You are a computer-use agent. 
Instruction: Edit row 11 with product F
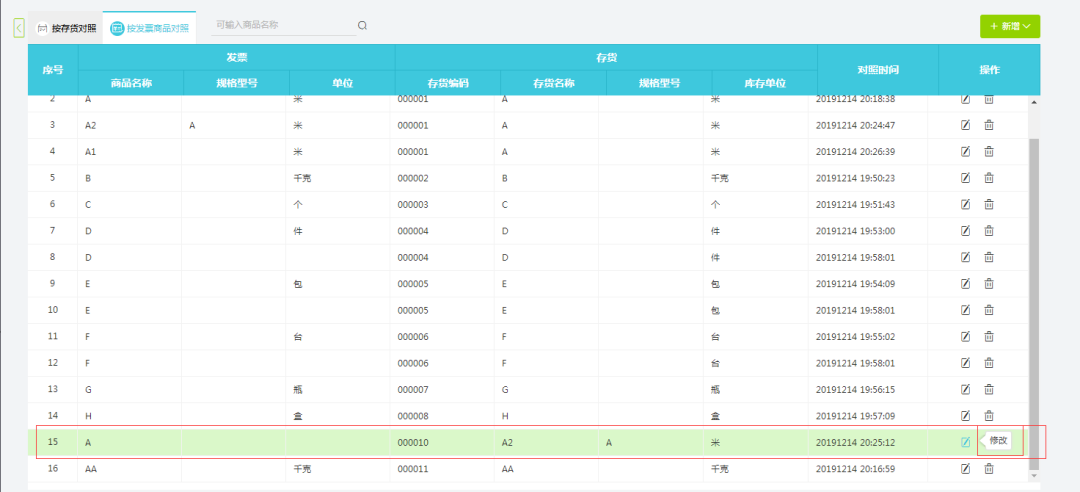click(965, 336)
